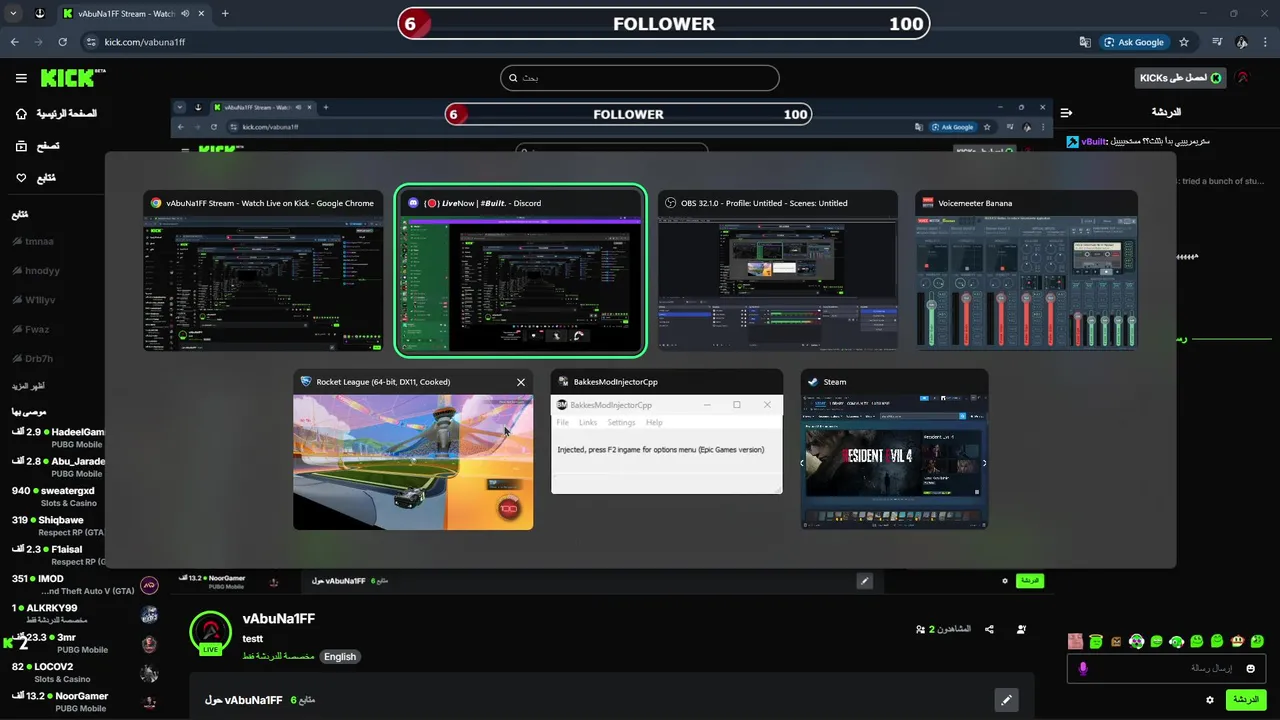
Task: Expand the أظهر المزيد show more list
Action: (28, 386)
